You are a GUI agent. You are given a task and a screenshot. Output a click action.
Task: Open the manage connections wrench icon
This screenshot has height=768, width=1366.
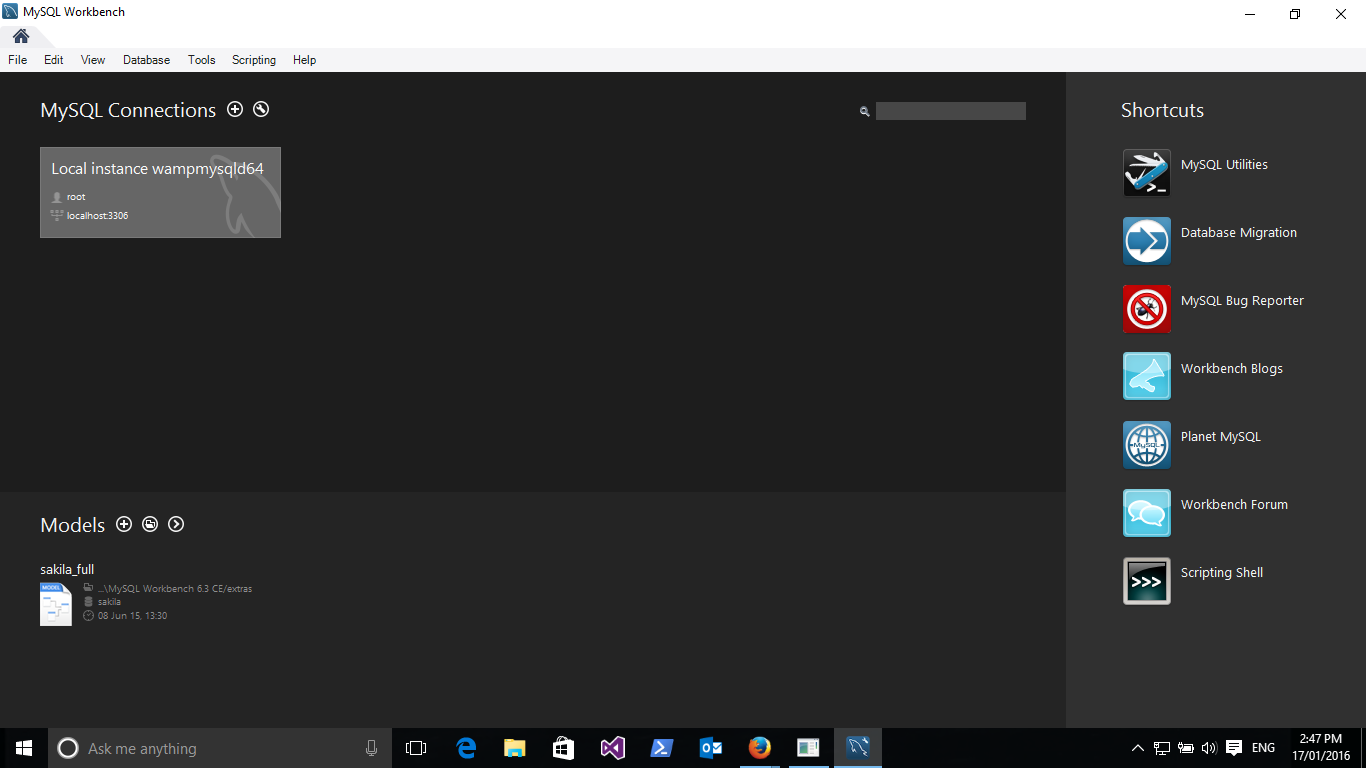click(x=261, y=110)
